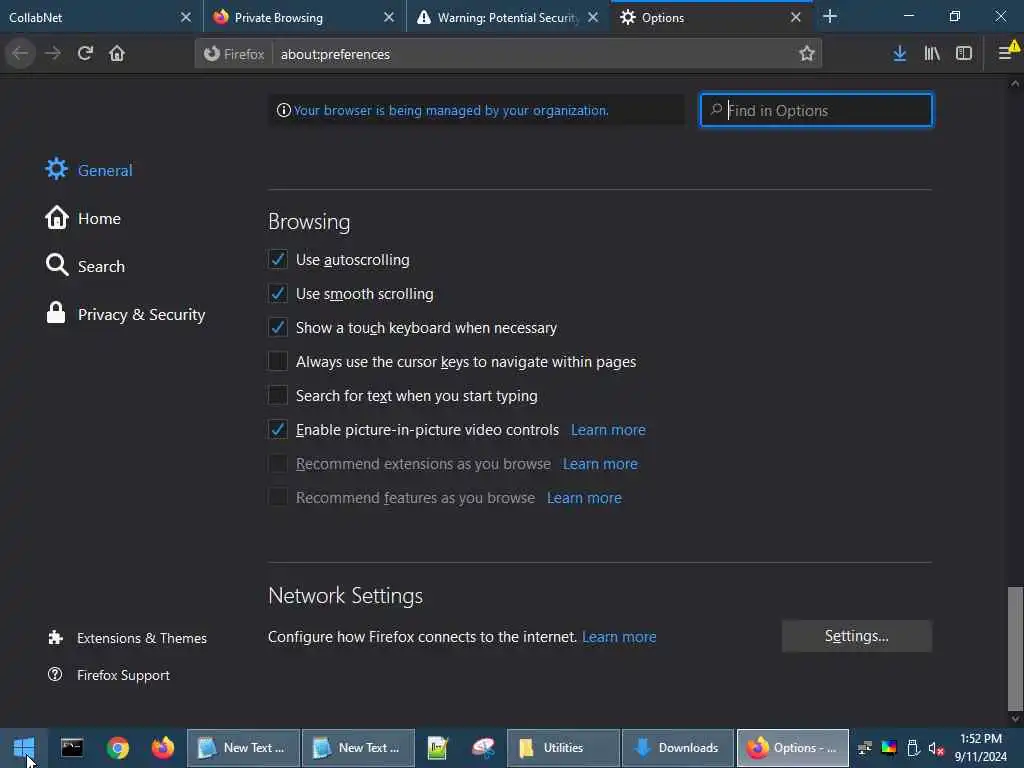Click the forward navigation arrow

coord(53,54)
